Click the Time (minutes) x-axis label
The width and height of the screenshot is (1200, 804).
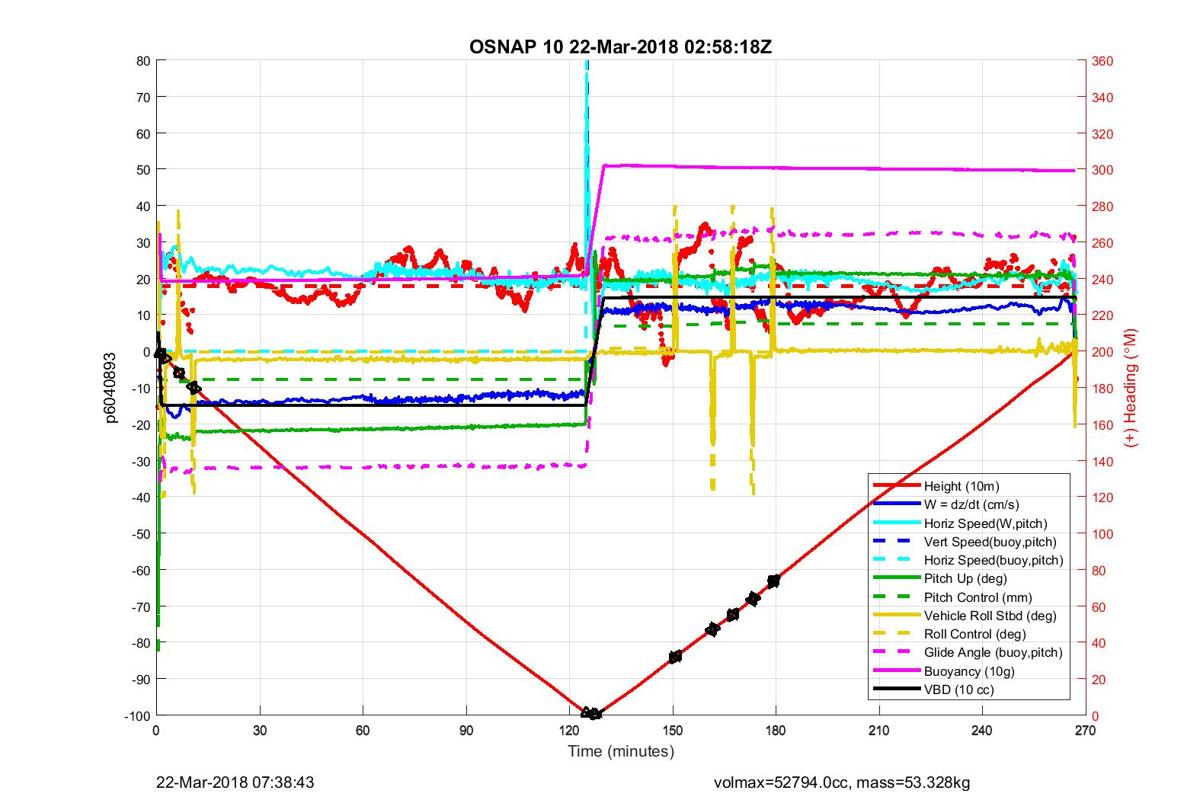click(x=621, y=751)
